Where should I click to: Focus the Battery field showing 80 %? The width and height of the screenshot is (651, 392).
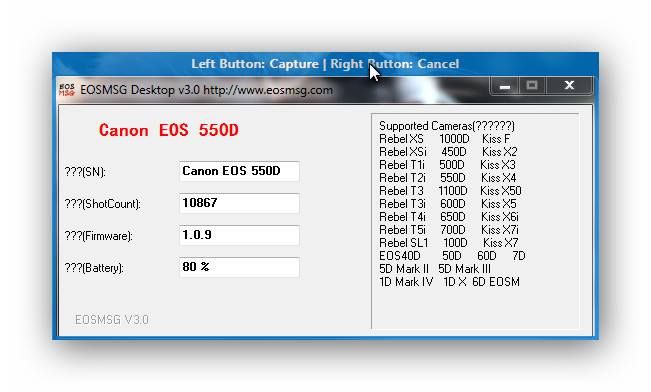pos(239,267)
